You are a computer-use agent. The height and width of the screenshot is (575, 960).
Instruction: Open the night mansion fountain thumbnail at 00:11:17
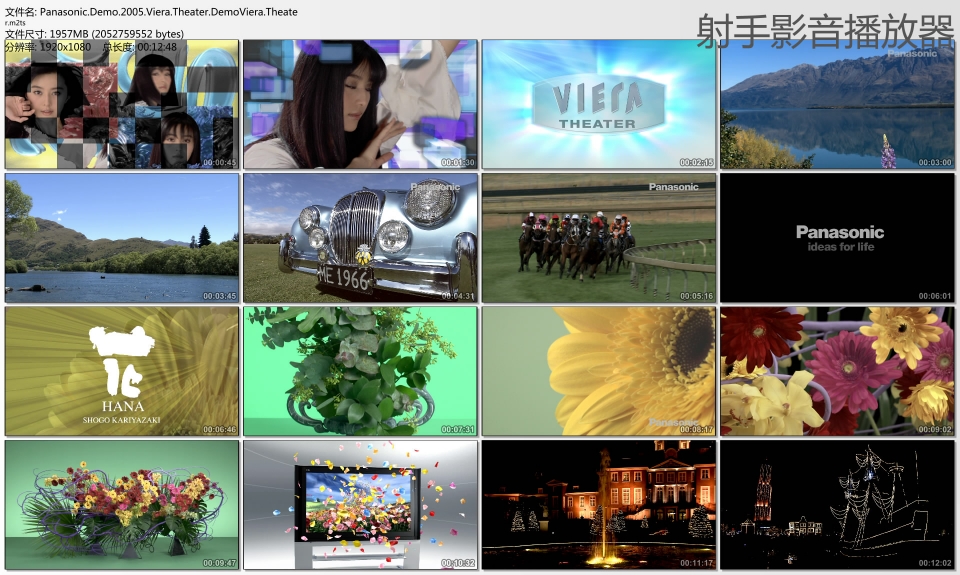(x=599, y=505)
